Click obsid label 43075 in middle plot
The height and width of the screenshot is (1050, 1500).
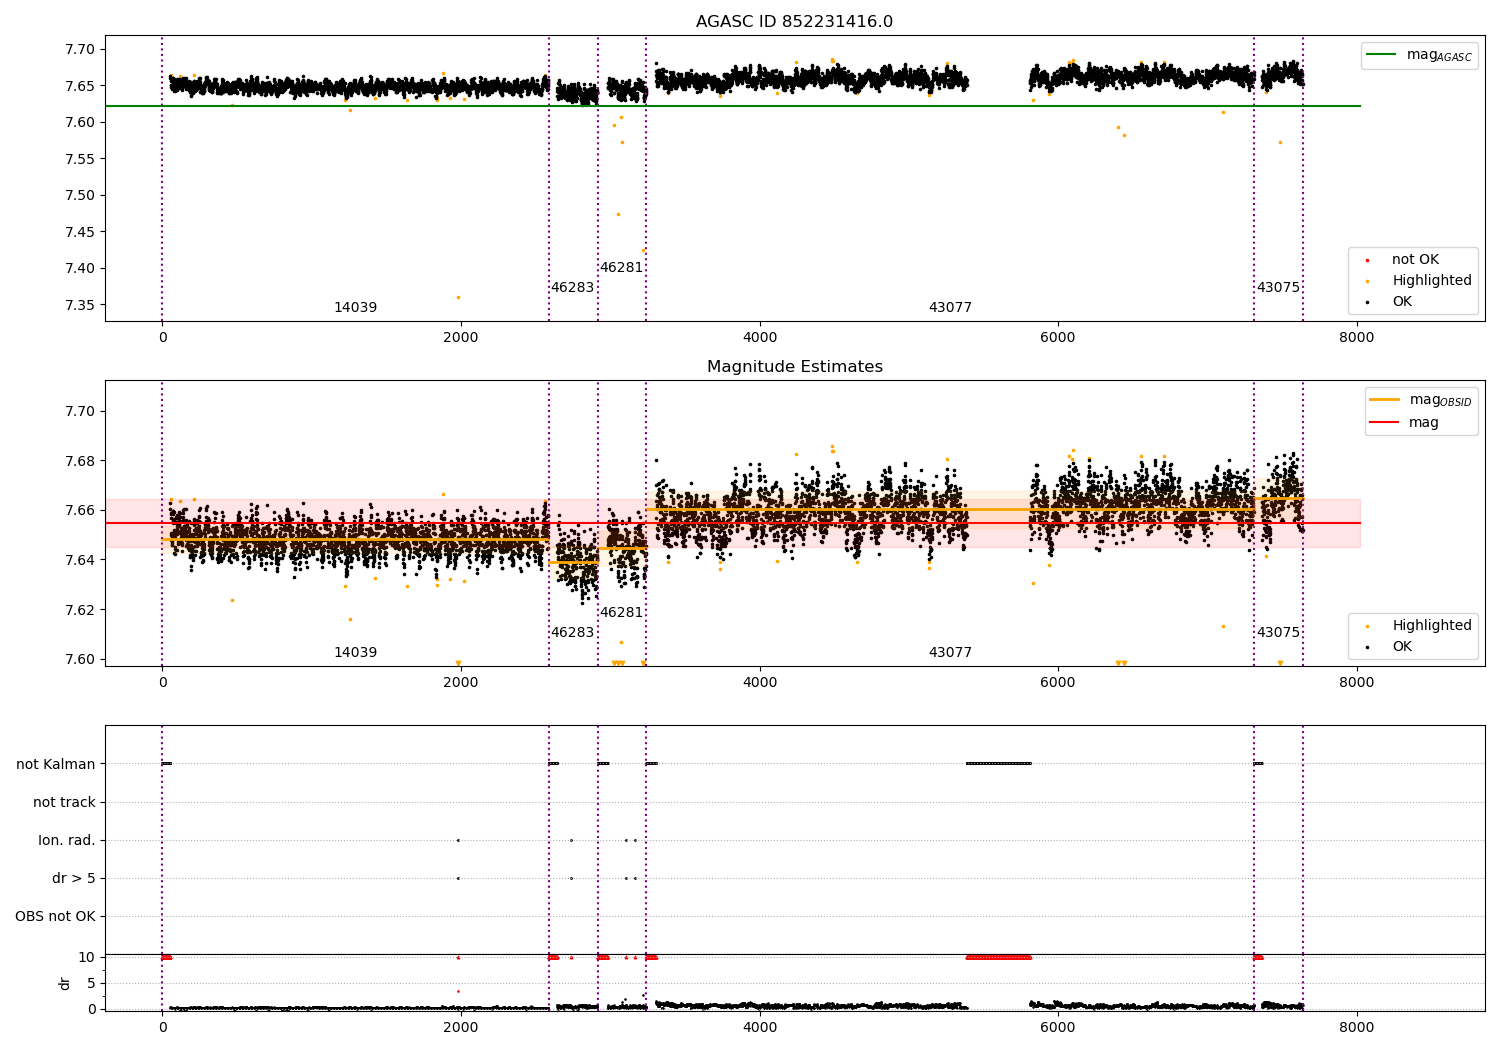click(x=1278, y=633)
